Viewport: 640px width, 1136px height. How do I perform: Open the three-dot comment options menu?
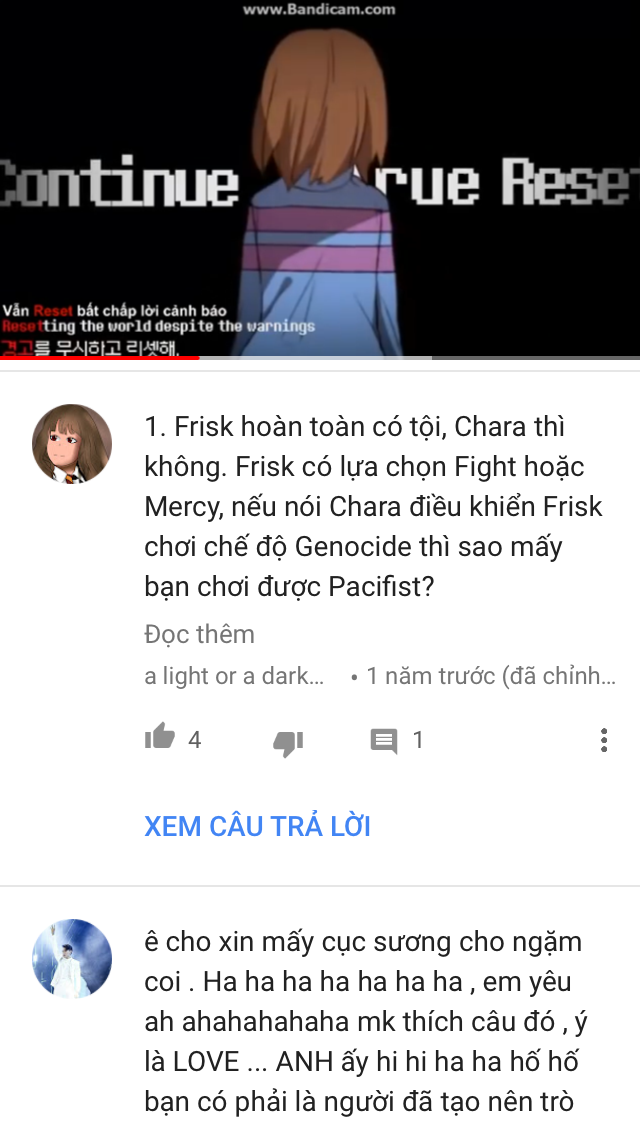(x=604, y=740)
